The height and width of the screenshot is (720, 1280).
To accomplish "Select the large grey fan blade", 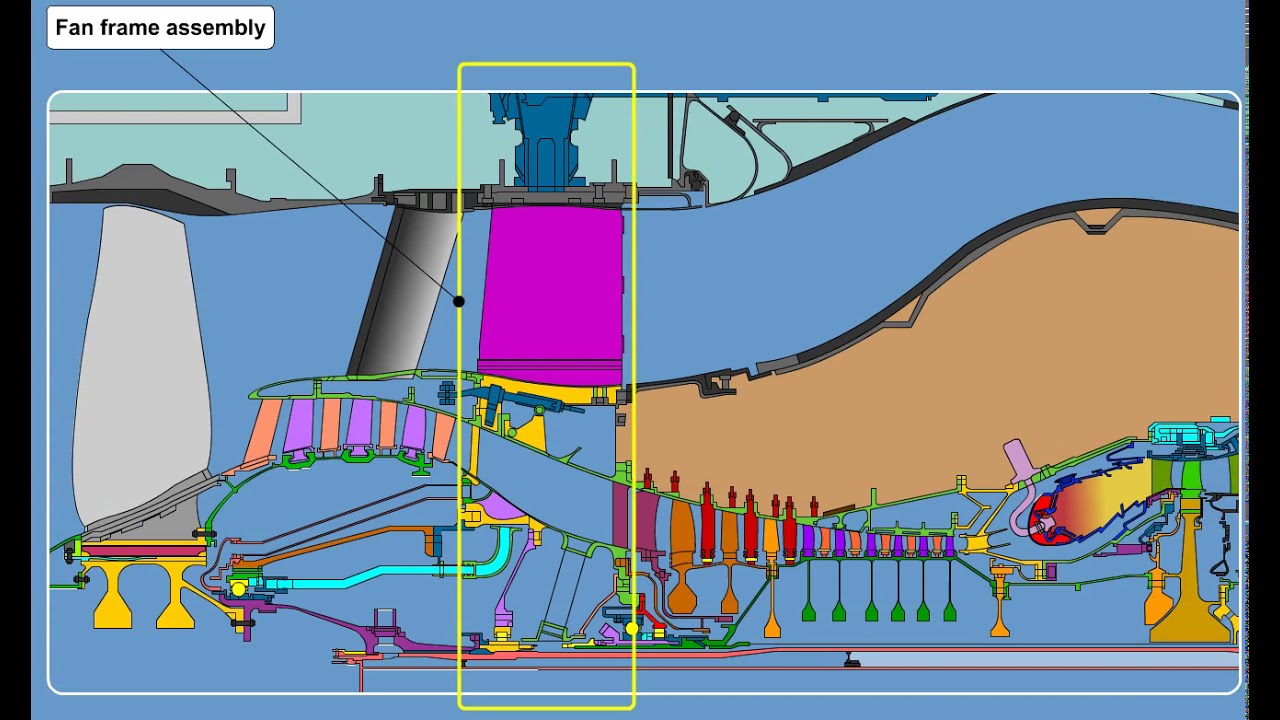I will [x=140, y=368].
